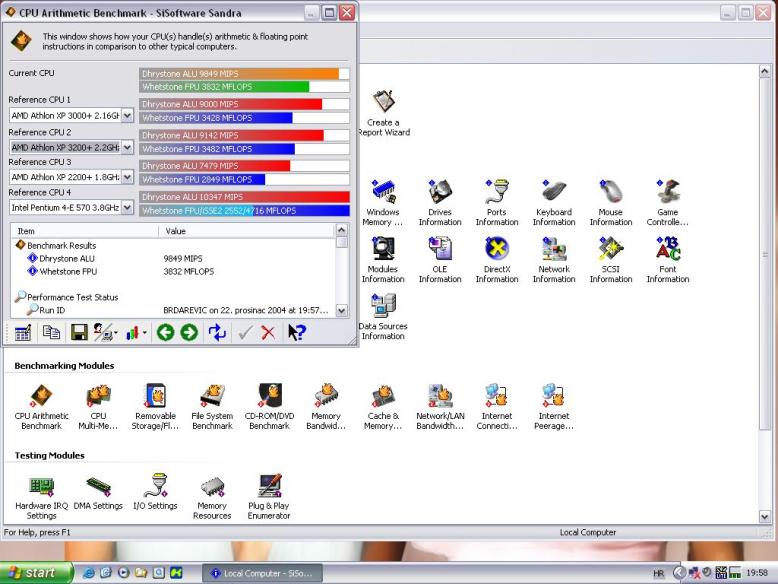Open Create a Report Wizard

point(384,113)
